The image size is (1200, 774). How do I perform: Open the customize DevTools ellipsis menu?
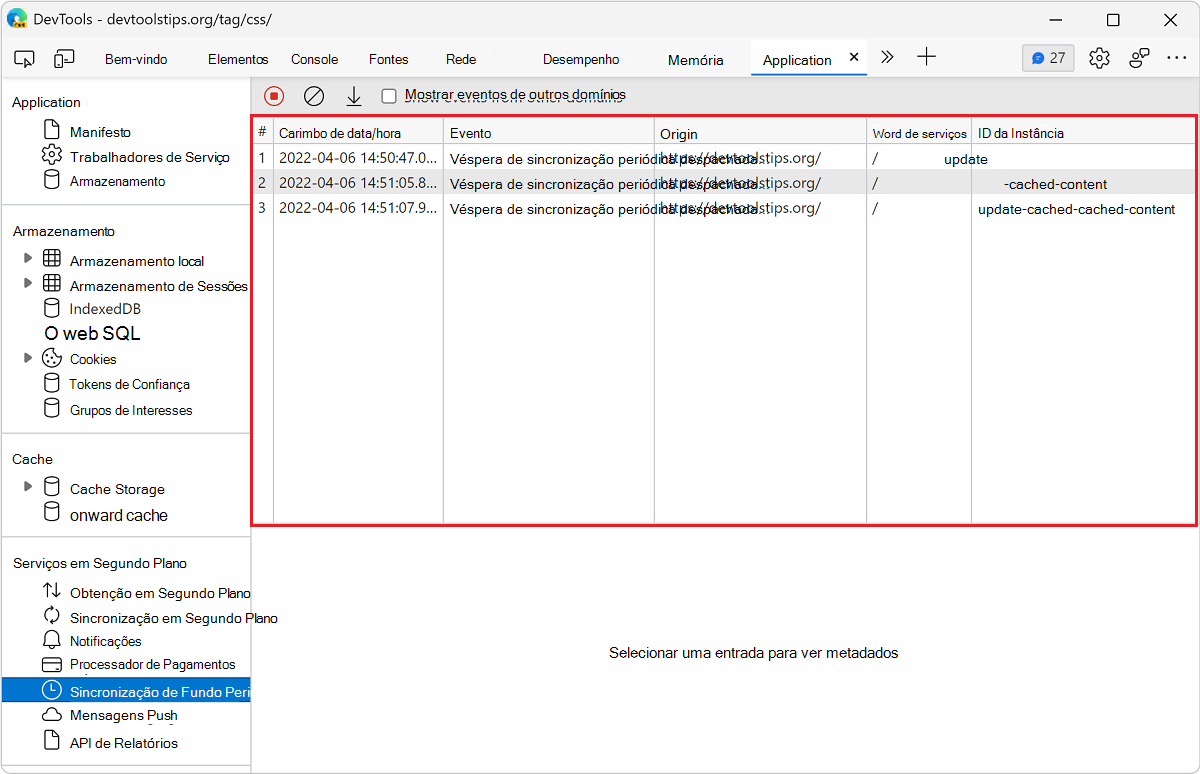click(1176, 58)
